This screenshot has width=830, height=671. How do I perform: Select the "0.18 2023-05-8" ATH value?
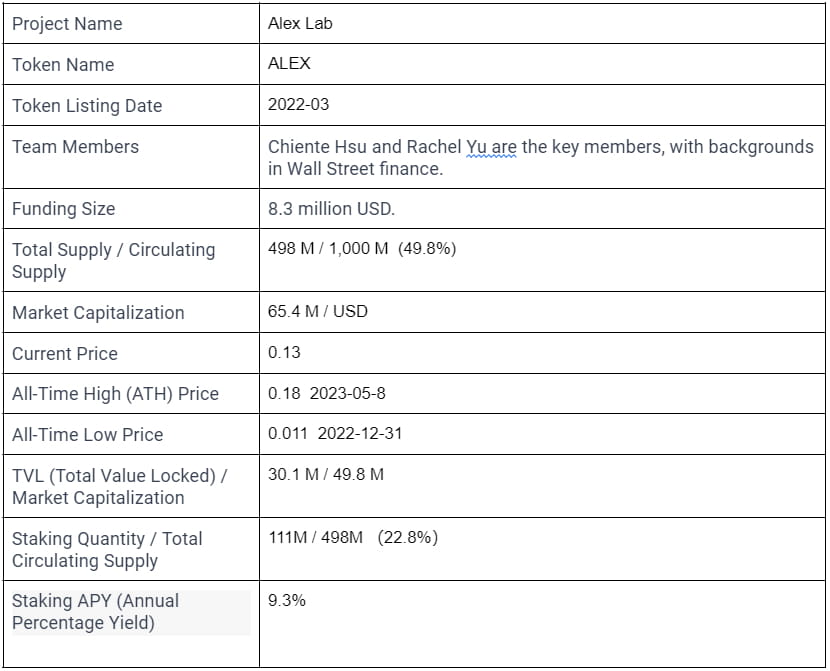tap(326, 393)
